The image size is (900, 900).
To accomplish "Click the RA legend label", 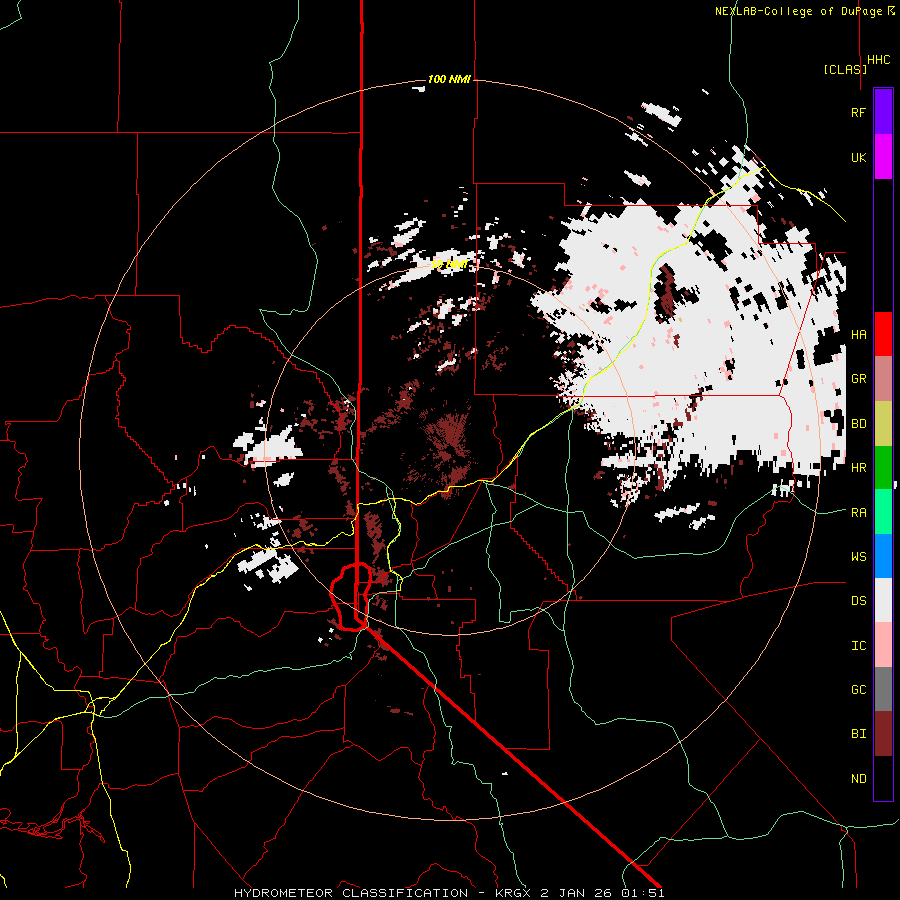I will 858,513.
